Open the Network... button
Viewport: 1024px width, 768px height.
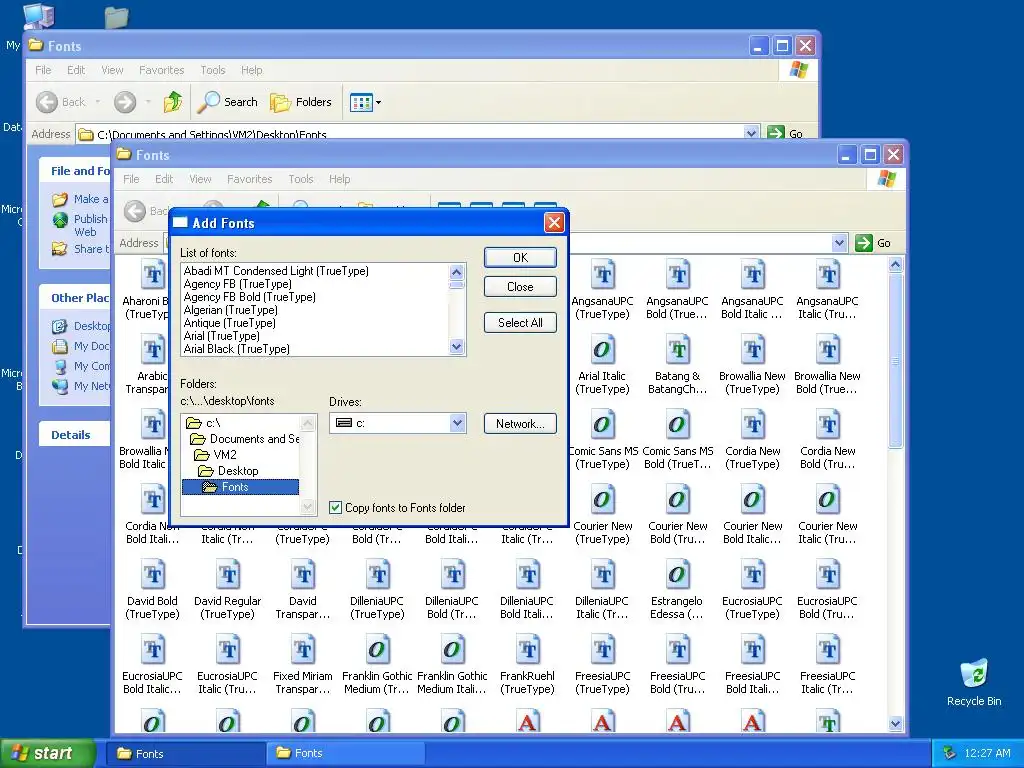520,424
